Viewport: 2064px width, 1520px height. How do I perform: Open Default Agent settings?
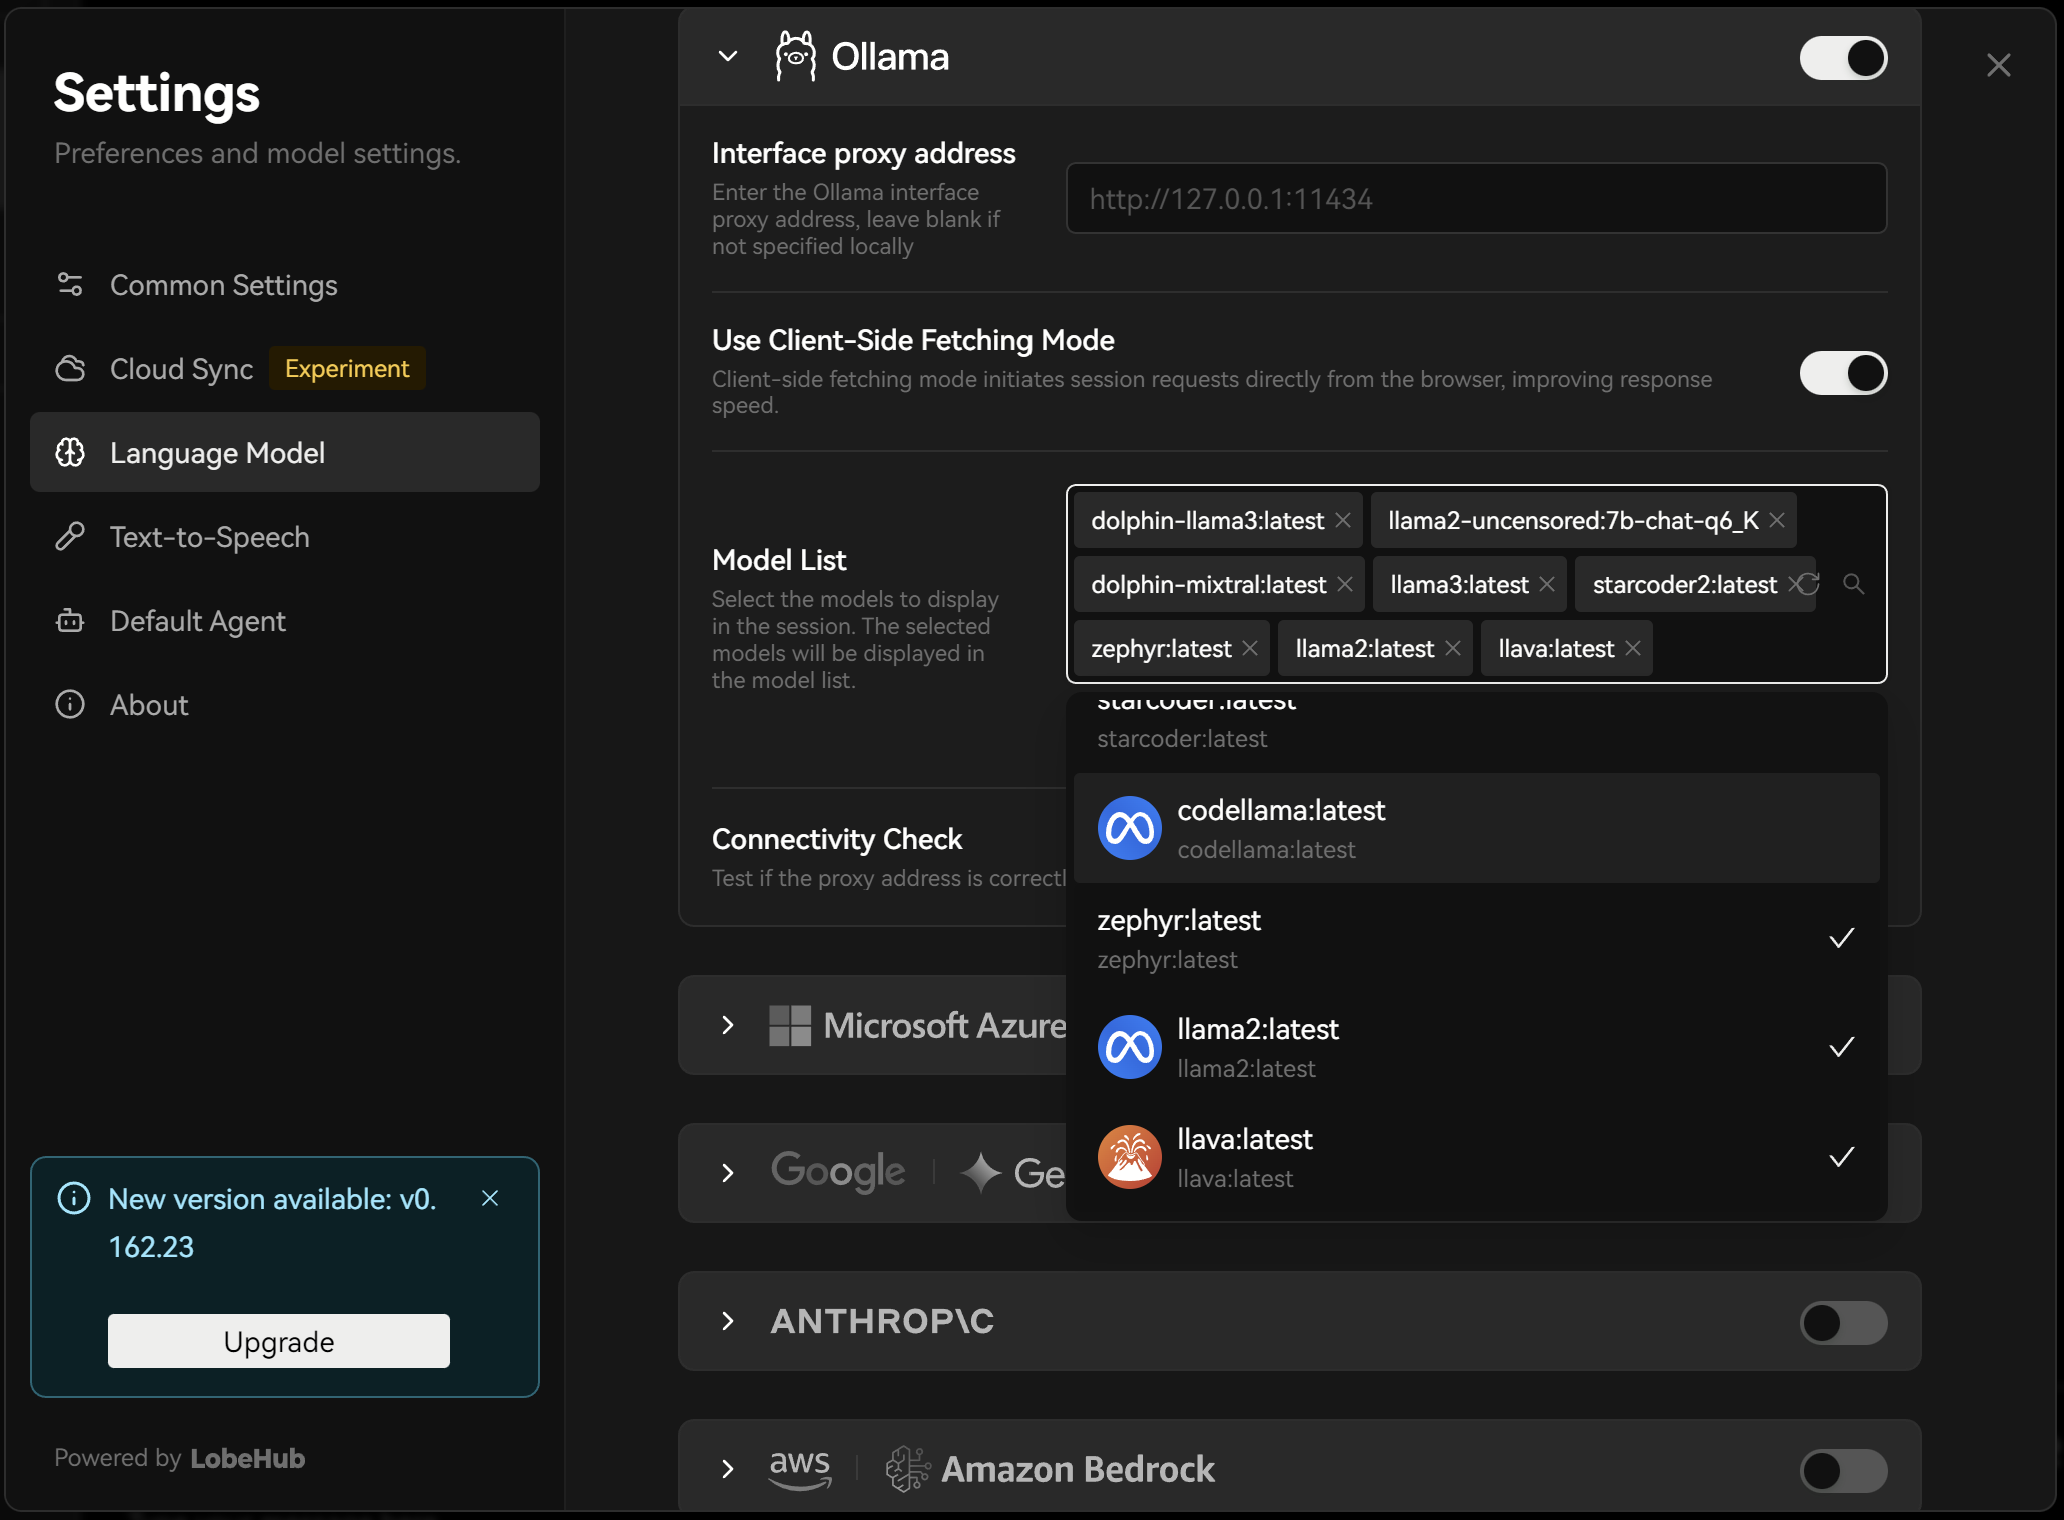[285, 621]
